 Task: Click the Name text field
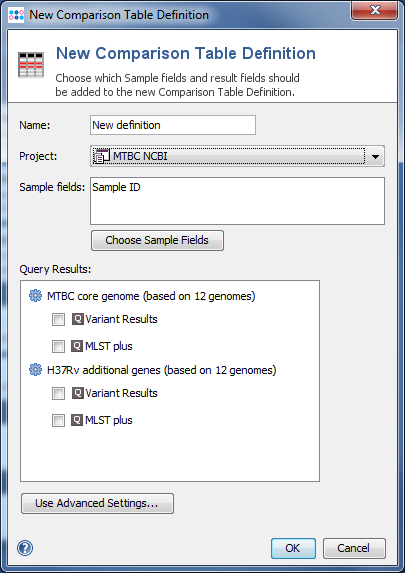173,125
